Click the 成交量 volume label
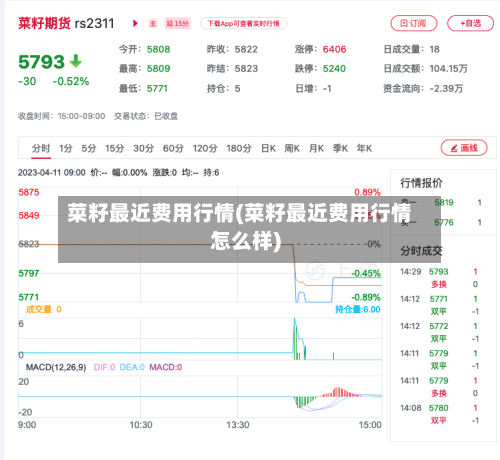 coord(39,309)
